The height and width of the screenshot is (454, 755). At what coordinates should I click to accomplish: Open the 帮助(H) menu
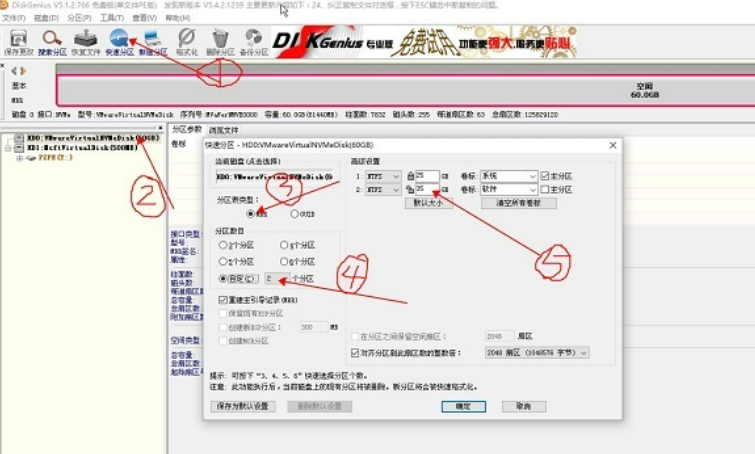point(178,18)
